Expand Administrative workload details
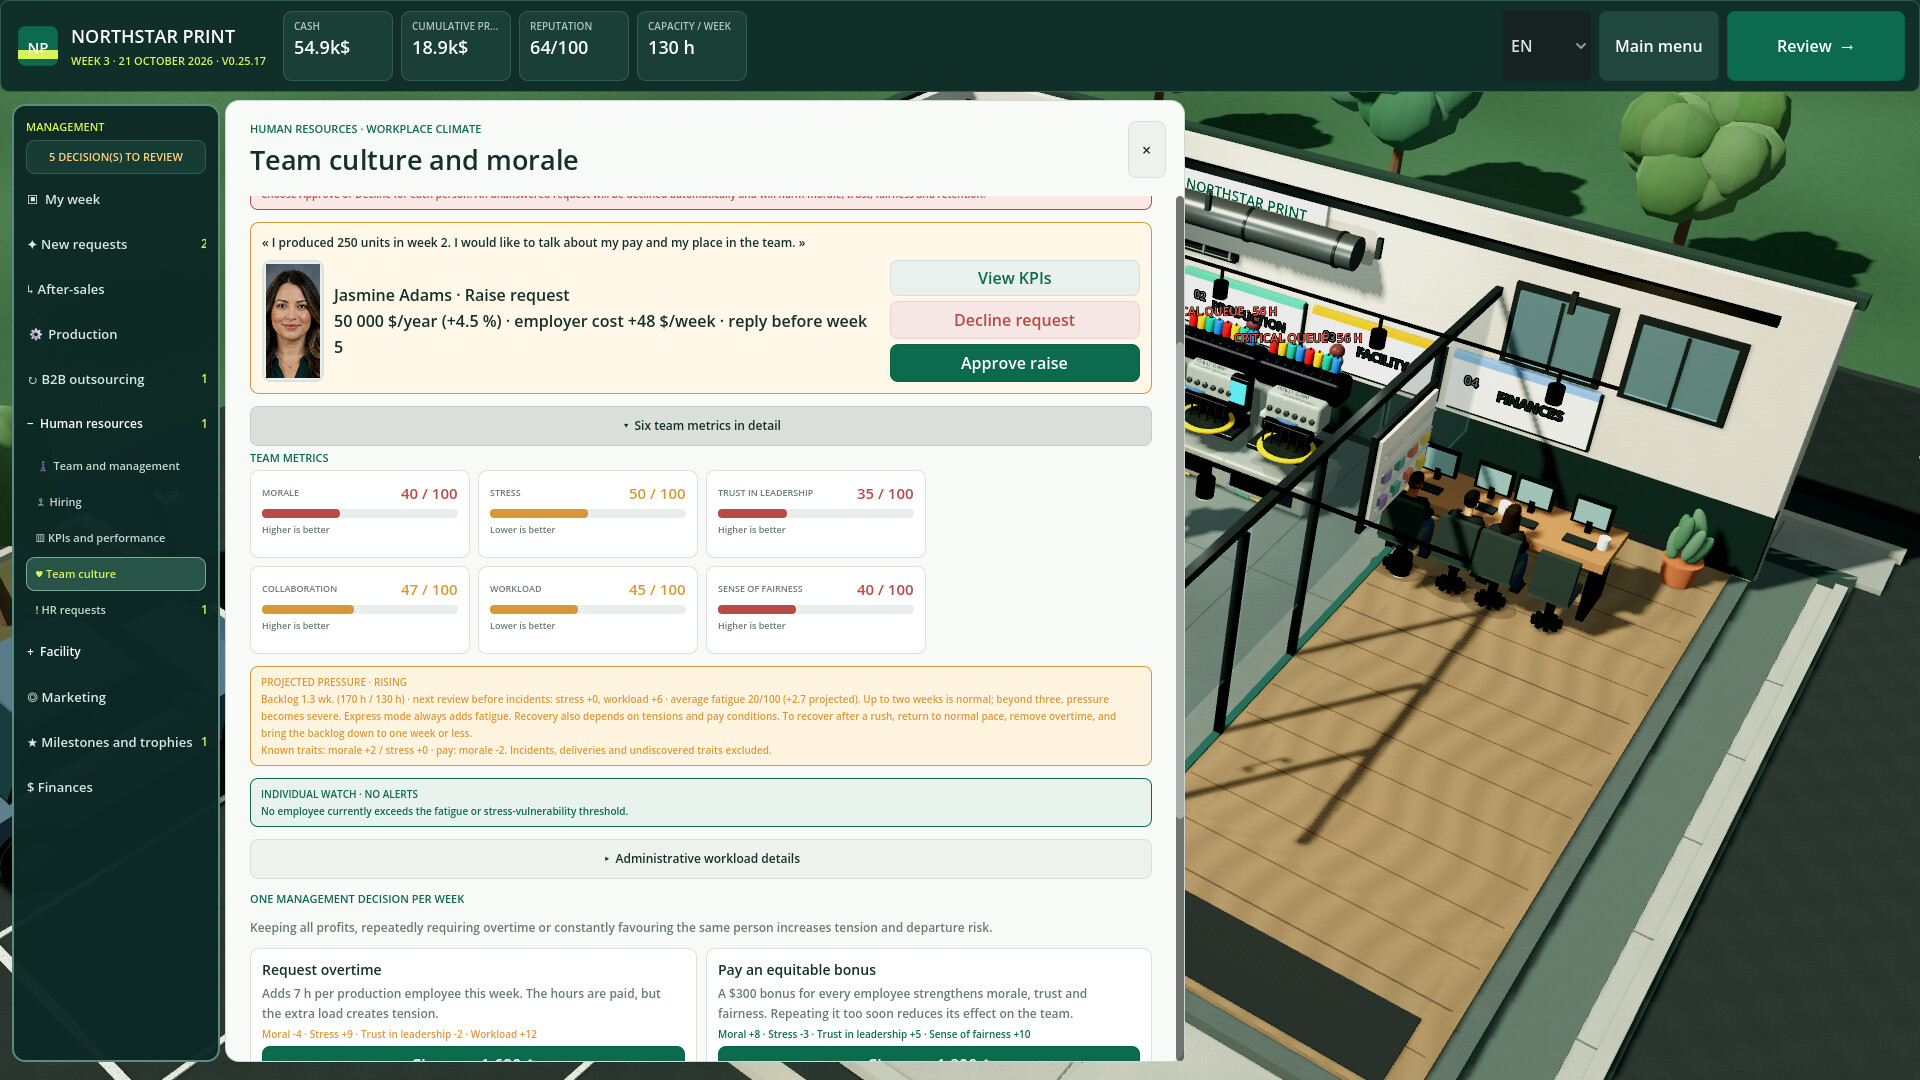 tap(700, 859)
